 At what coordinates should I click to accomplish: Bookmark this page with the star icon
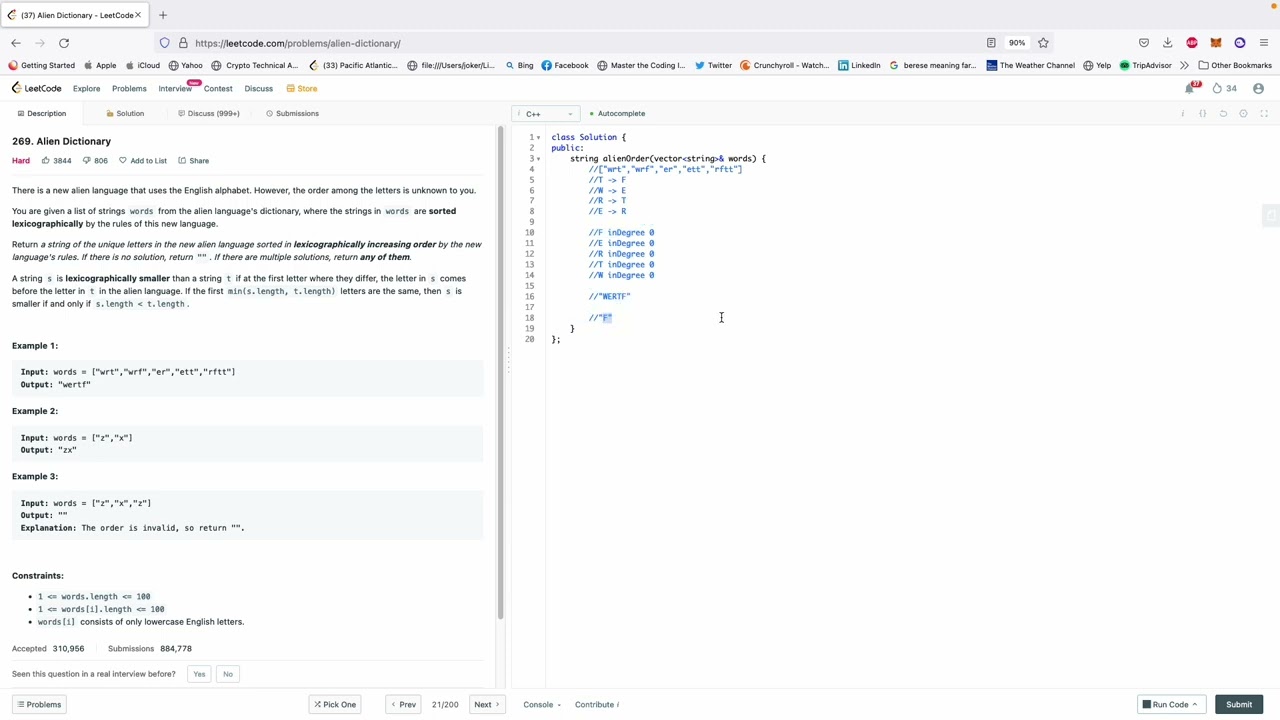1043,43
